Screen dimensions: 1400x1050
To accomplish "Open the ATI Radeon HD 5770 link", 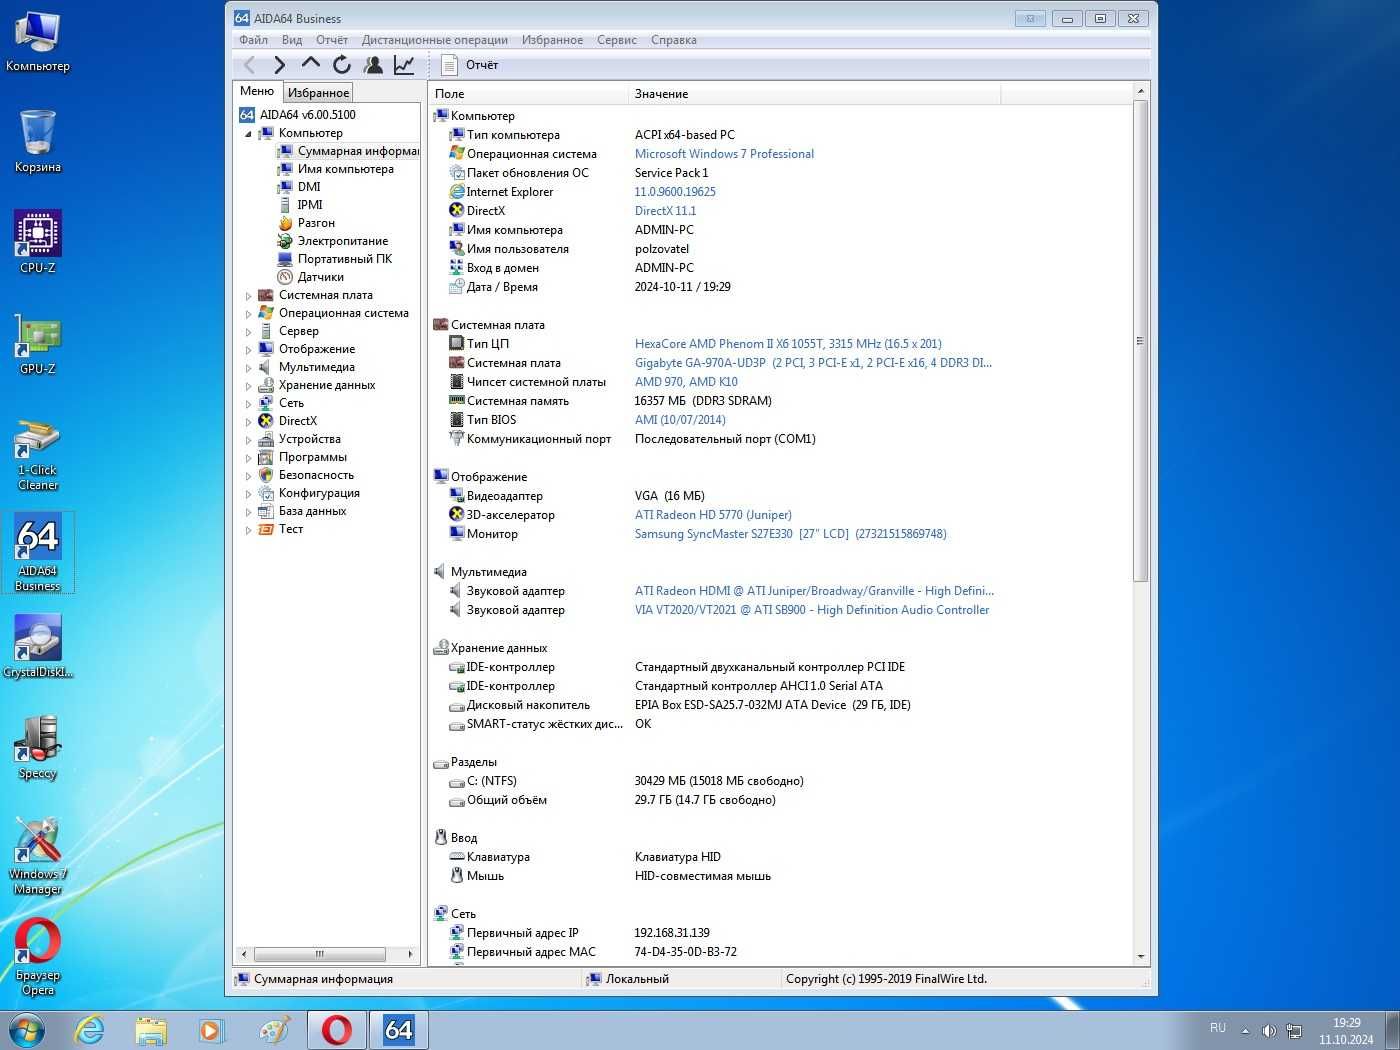I will coord(713,515).
